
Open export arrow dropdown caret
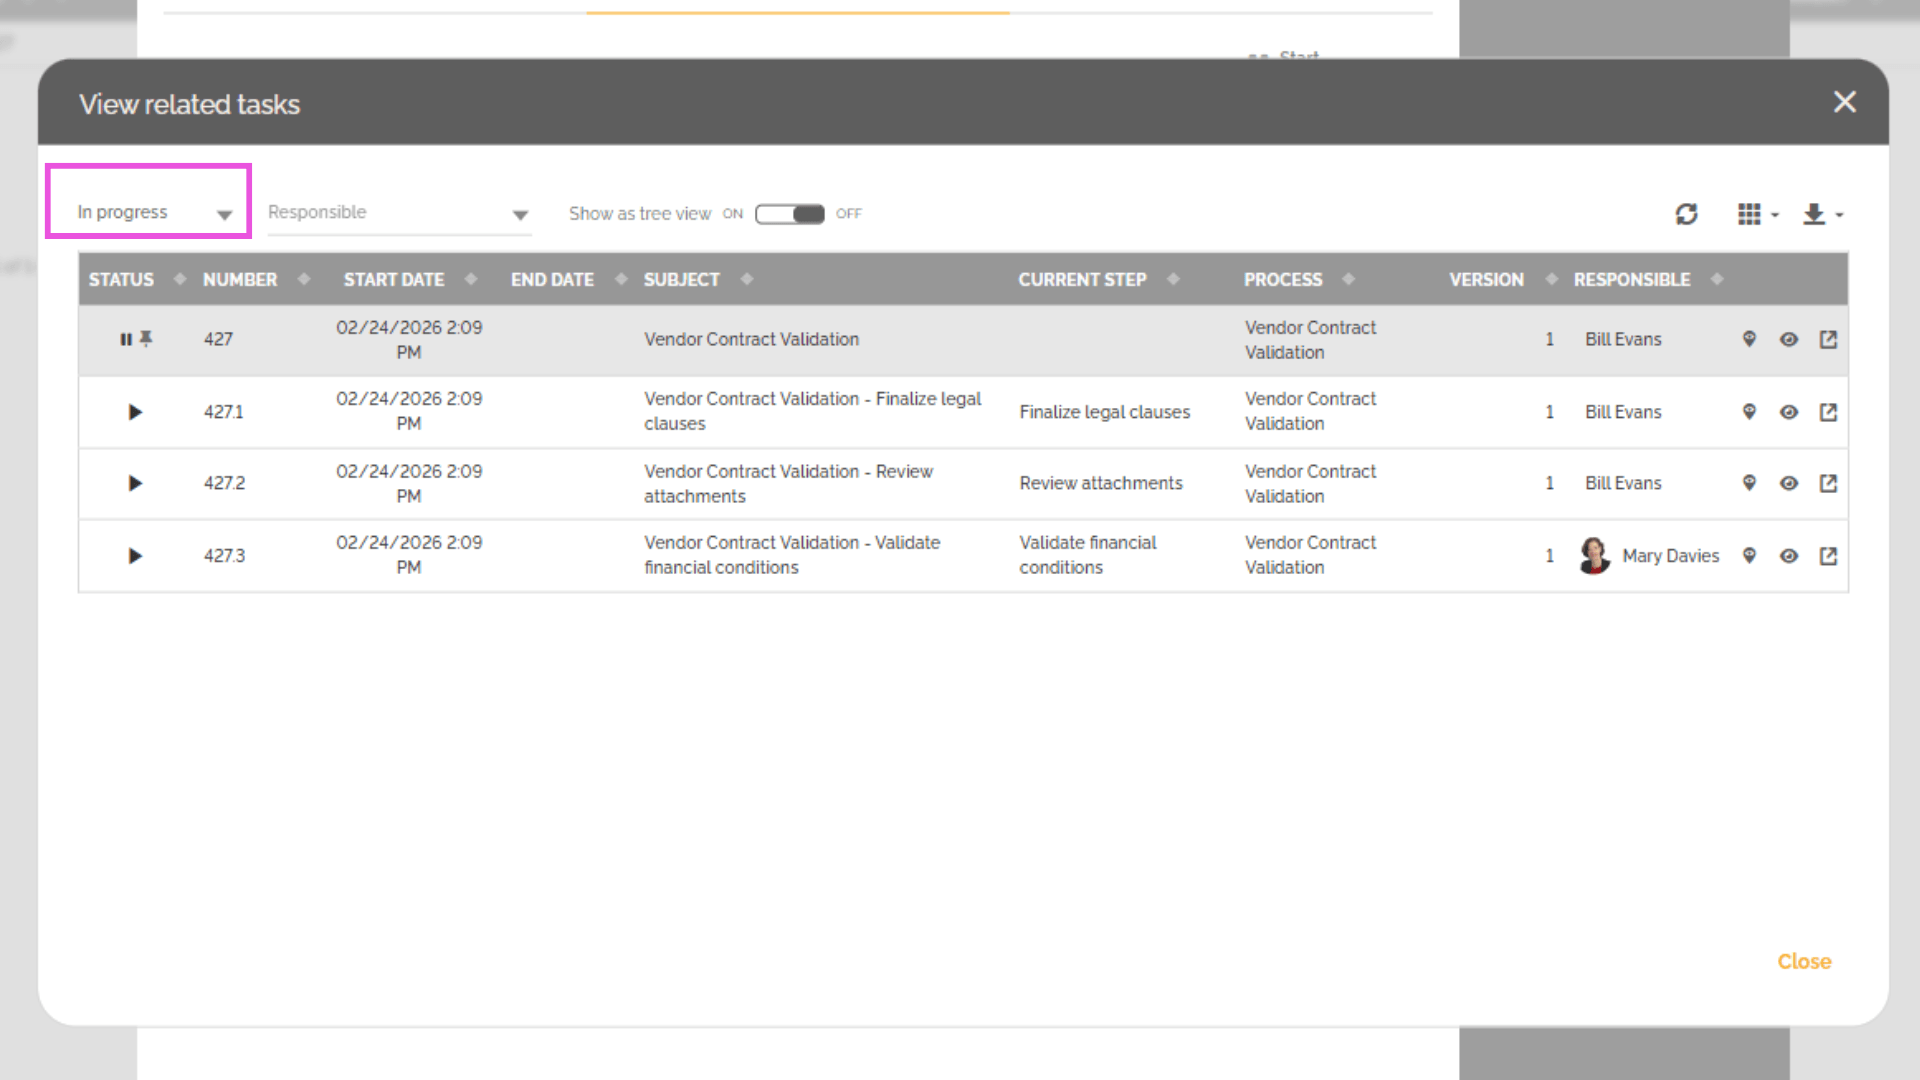pyautogui.click(x=1839, y=215)
